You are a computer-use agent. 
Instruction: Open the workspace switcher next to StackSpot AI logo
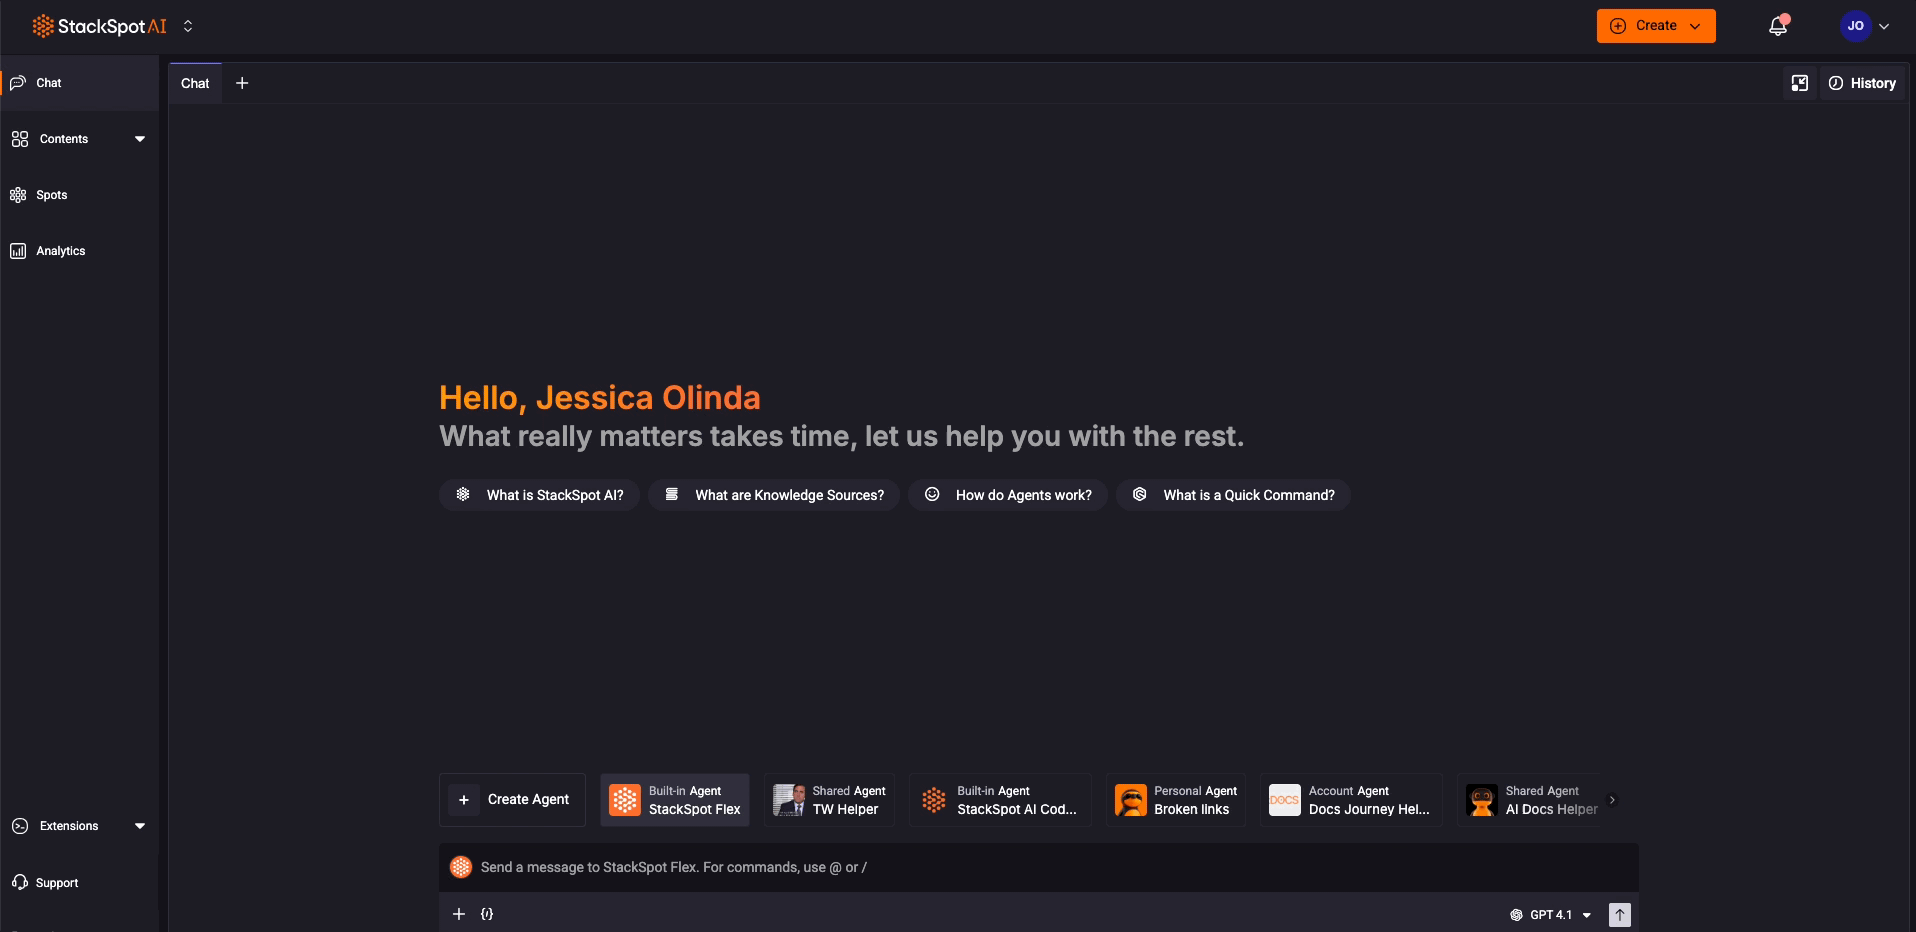pyautogui.click(x=188, y=27)
